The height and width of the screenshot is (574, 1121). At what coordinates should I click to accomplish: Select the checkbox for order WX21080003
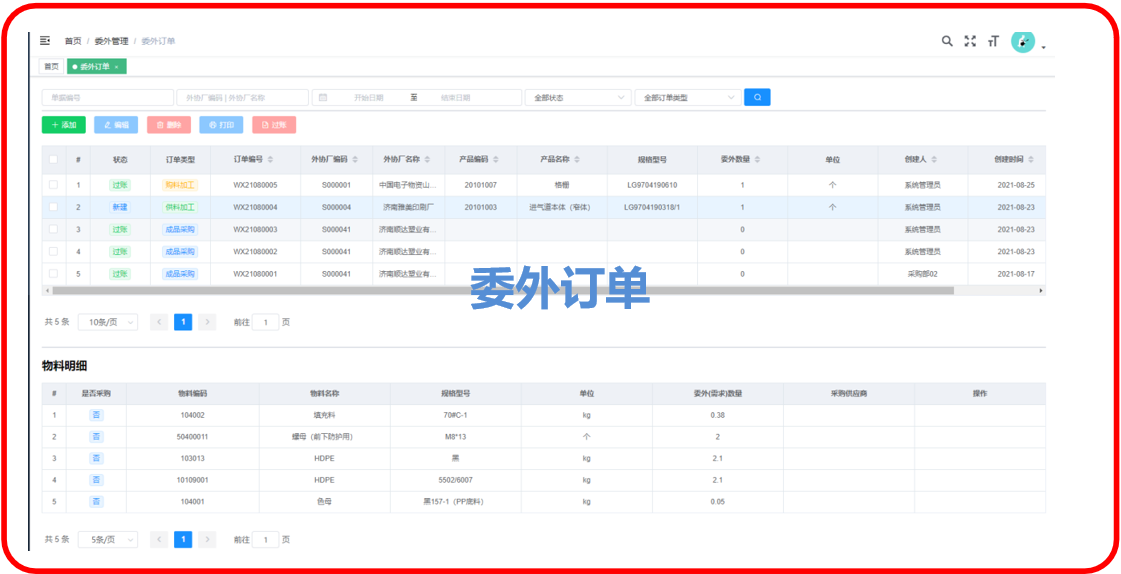click(x=53, y=229)
